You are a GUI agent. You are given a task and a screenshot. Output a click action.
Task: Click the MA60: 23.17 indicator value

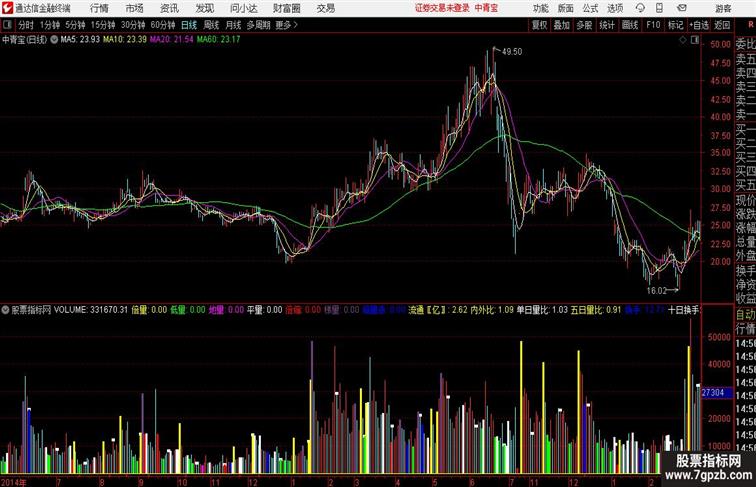[x=218, y=40]
